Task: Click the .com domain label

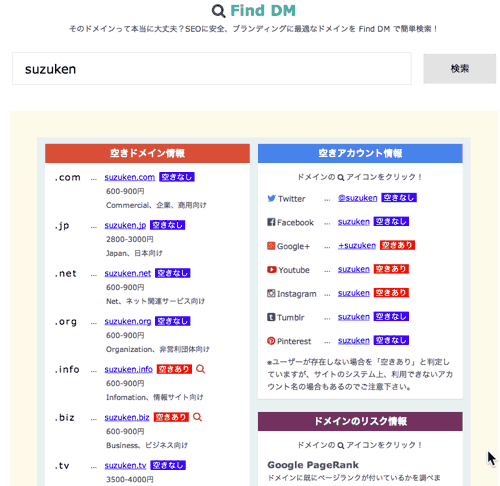Action: [68, 177]
